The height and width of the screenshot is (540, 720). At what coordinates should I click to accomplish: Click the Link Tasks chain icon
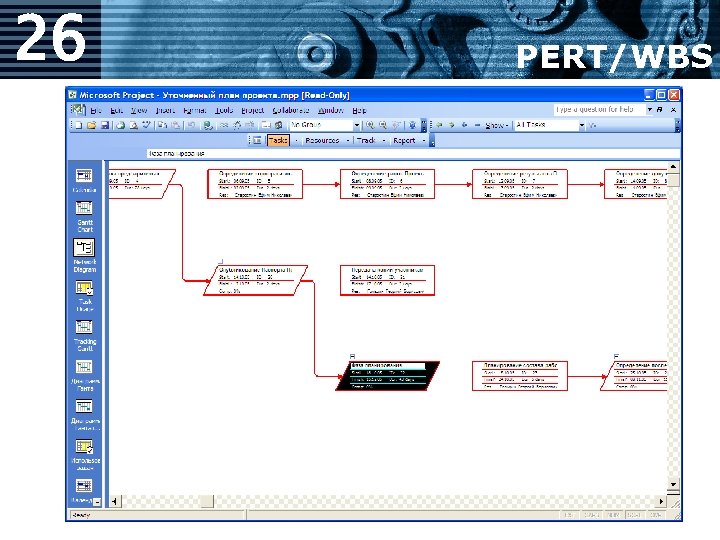[224, 125]
